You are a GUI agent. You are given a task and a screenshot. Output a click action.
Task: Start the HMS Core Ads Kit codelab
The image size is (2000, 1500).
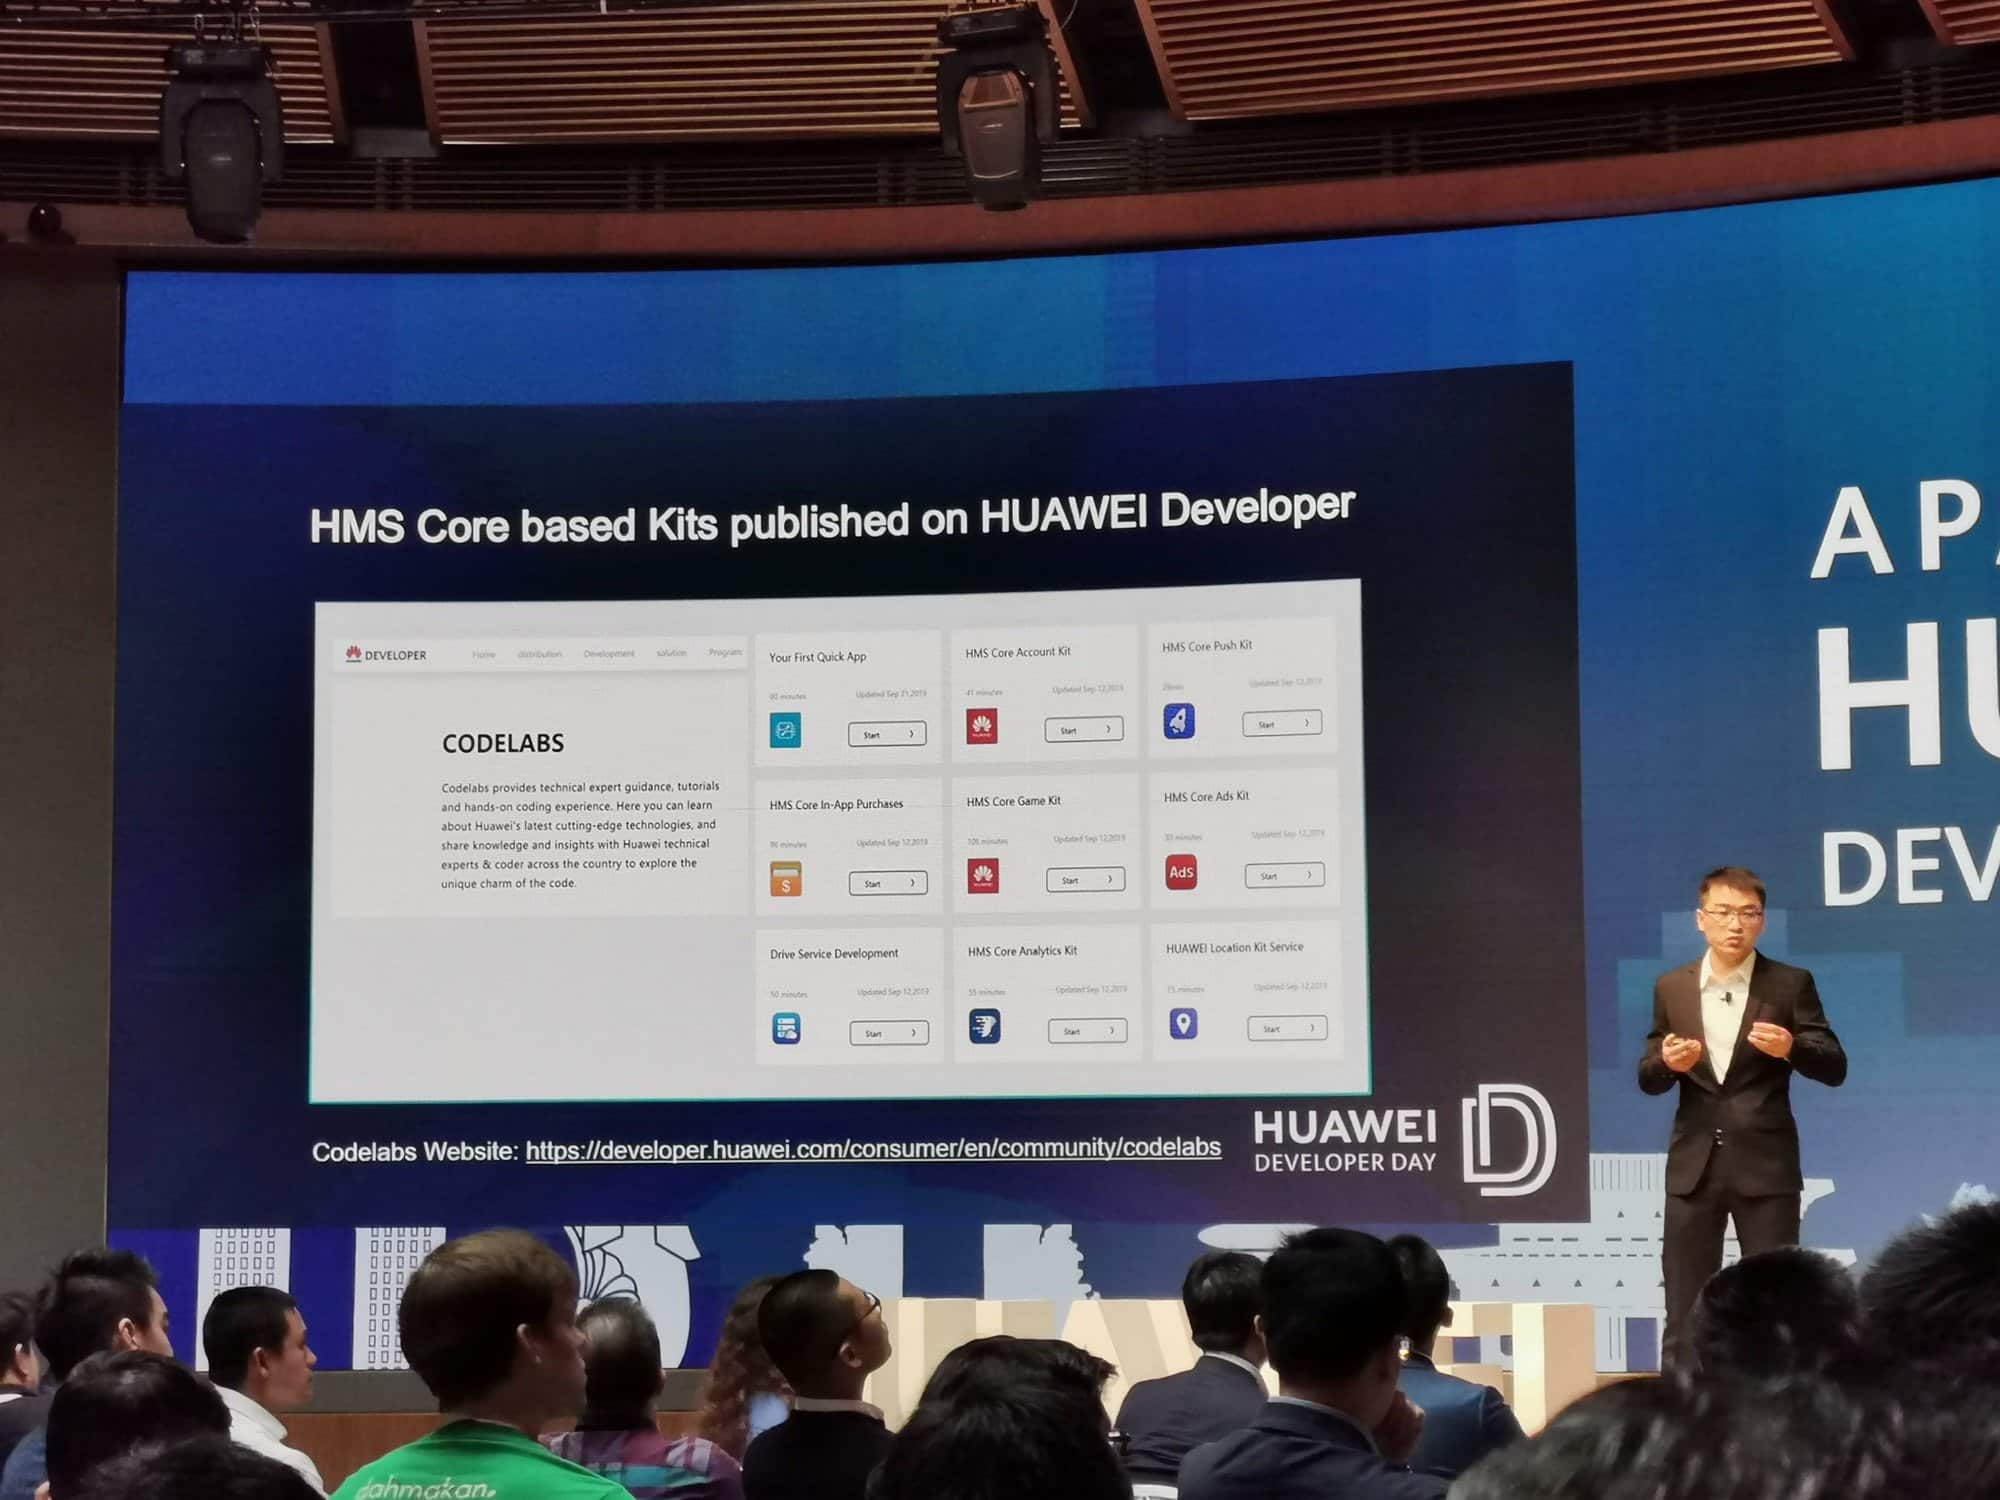(x=1285, y=875)
